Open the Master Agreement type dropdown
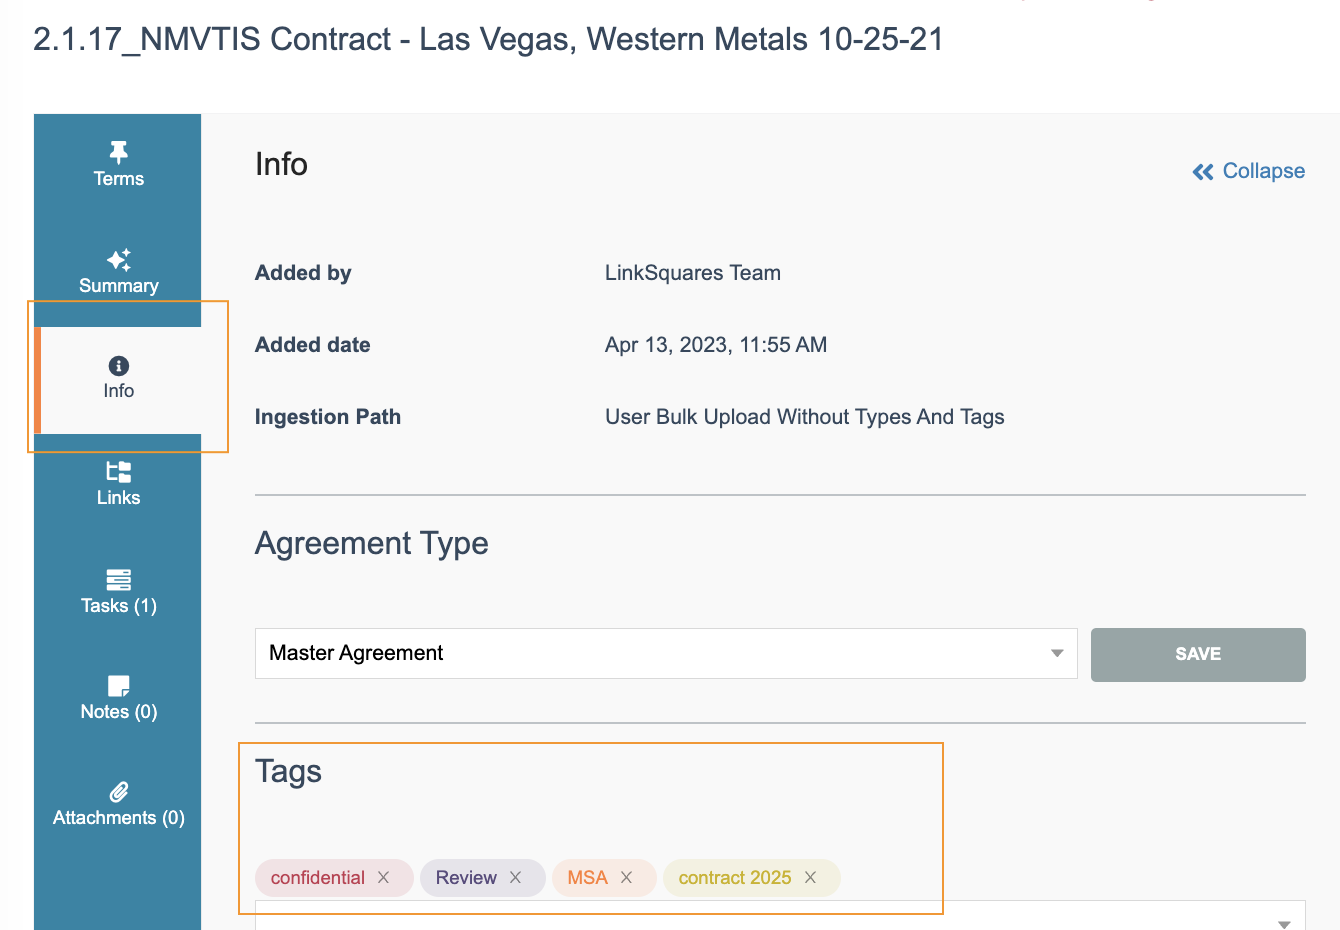Screen dimensions: 1340x930 [1056, 653]
